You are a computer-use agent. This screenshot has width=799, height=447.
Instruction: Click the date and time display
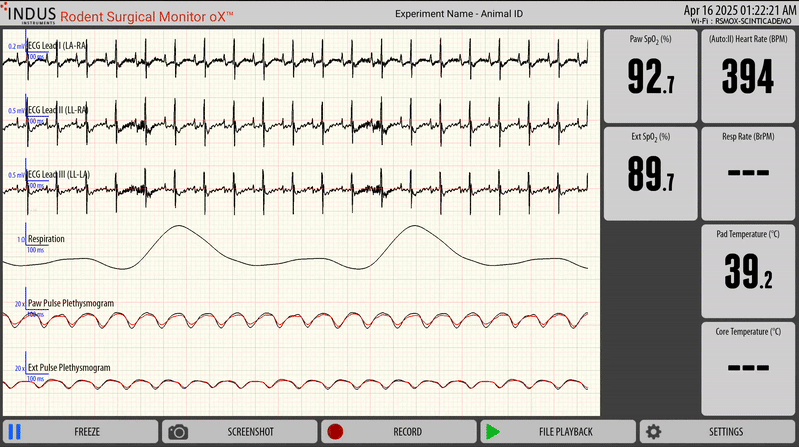[739, 10]
